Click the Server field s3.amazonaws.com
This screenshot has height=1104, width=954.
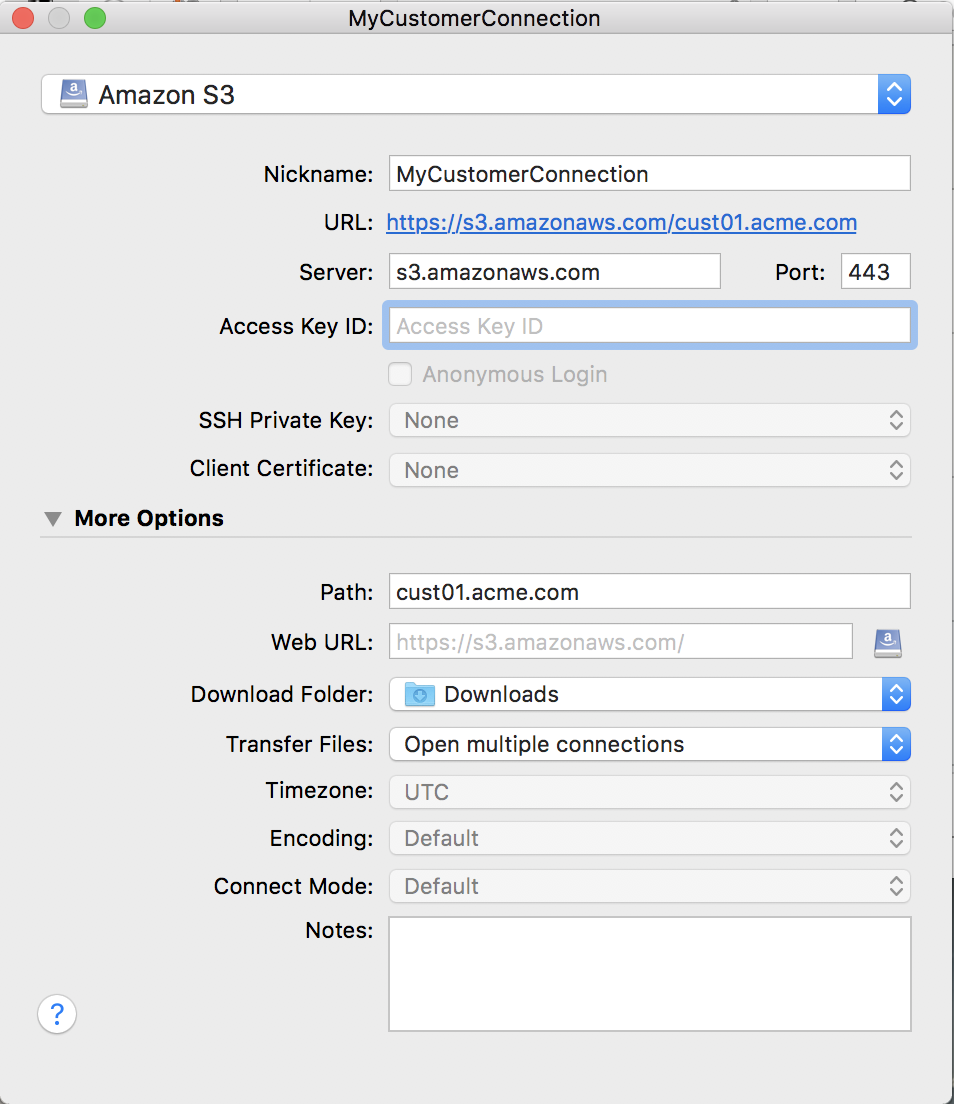[x=555, y=271]
